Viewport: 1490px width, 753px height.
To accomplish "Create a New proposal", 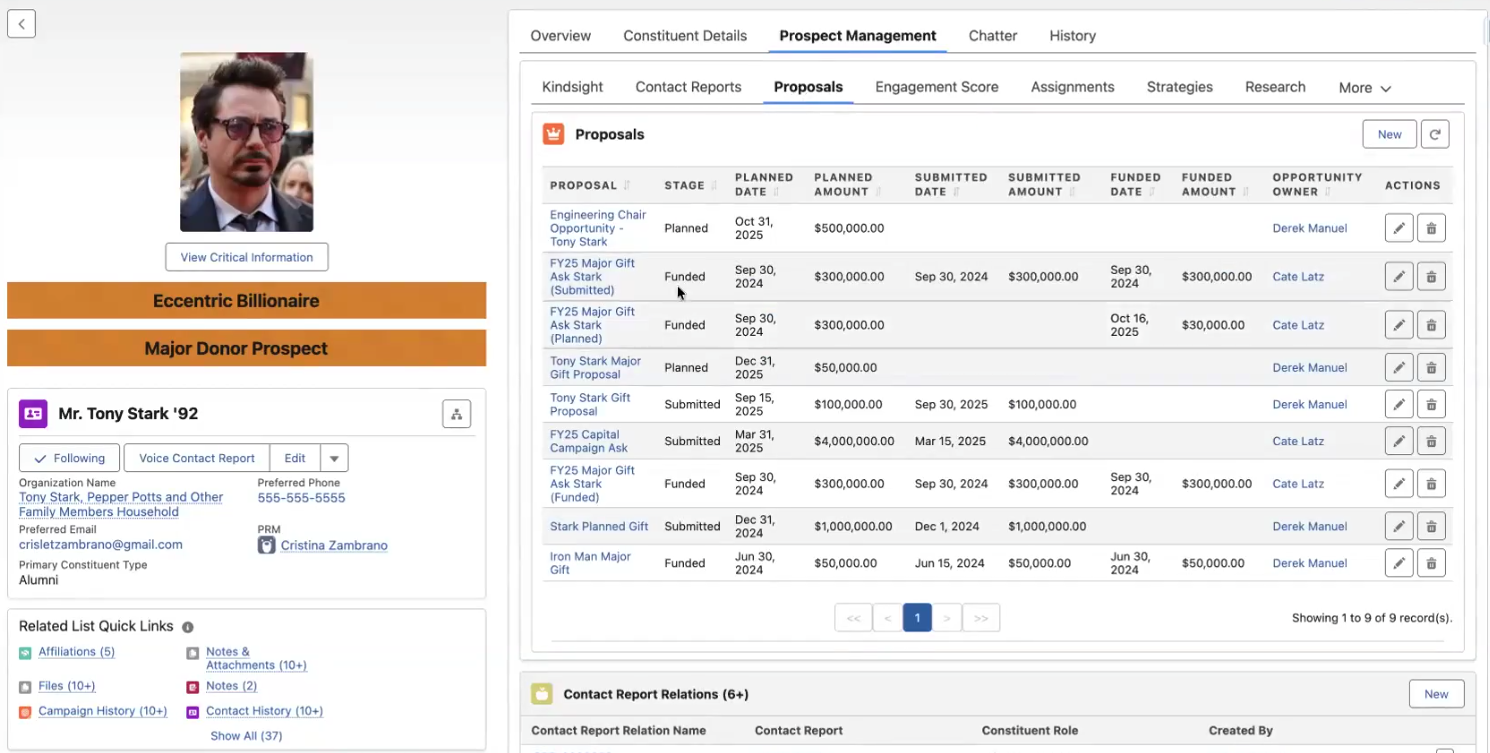I will (x=1389, y=133).
